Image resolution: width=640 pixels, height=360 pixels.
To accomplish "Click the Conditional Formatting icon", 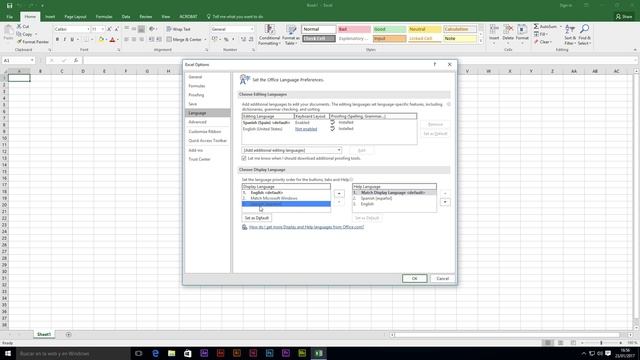I will (269, 29).
